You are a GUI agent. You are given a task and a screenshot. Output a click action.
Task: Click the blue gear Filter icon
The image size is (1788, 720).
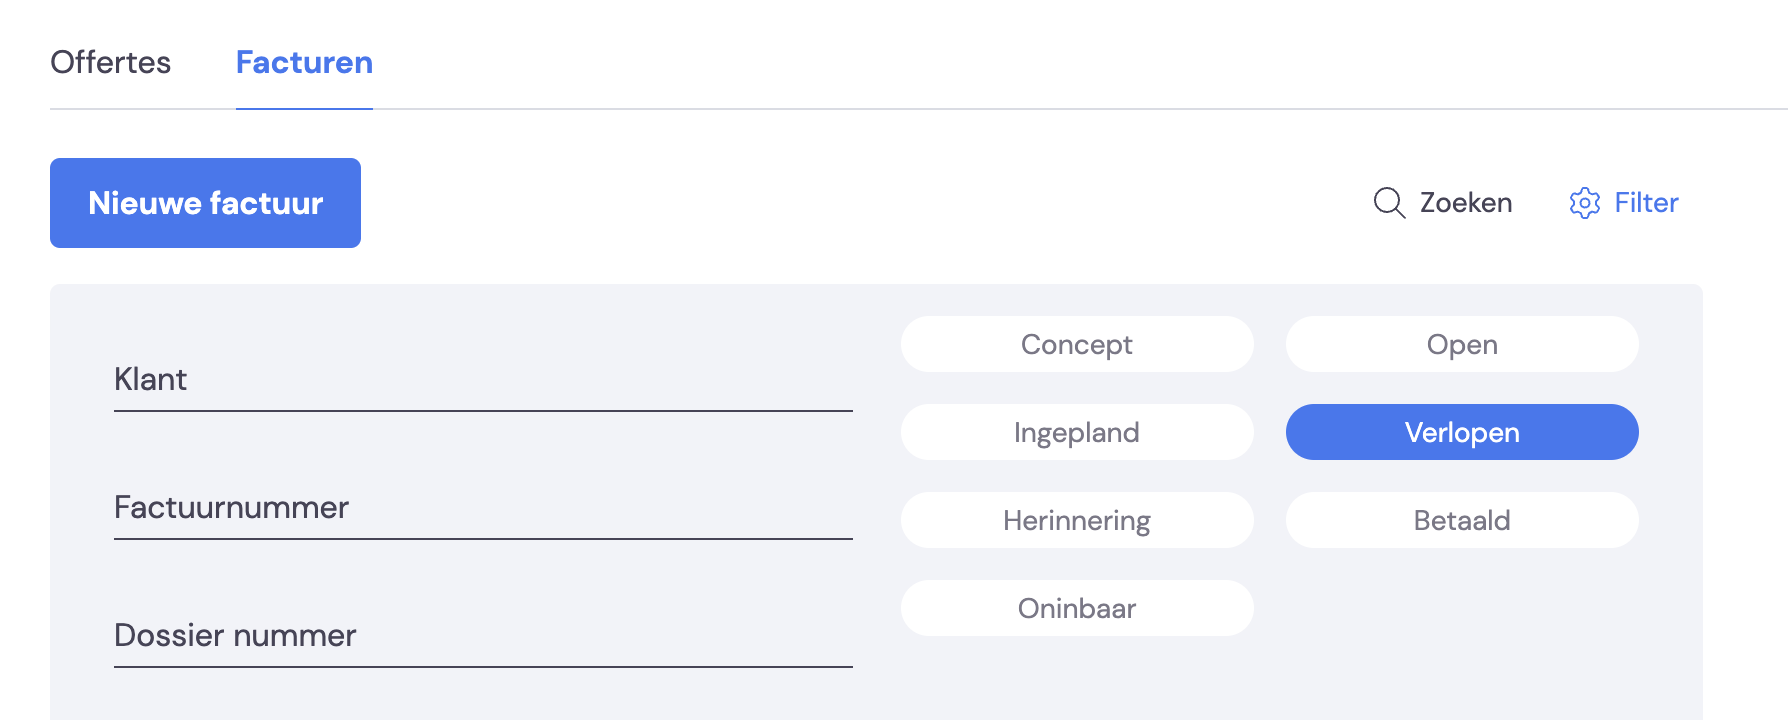tap(1585, 203)
